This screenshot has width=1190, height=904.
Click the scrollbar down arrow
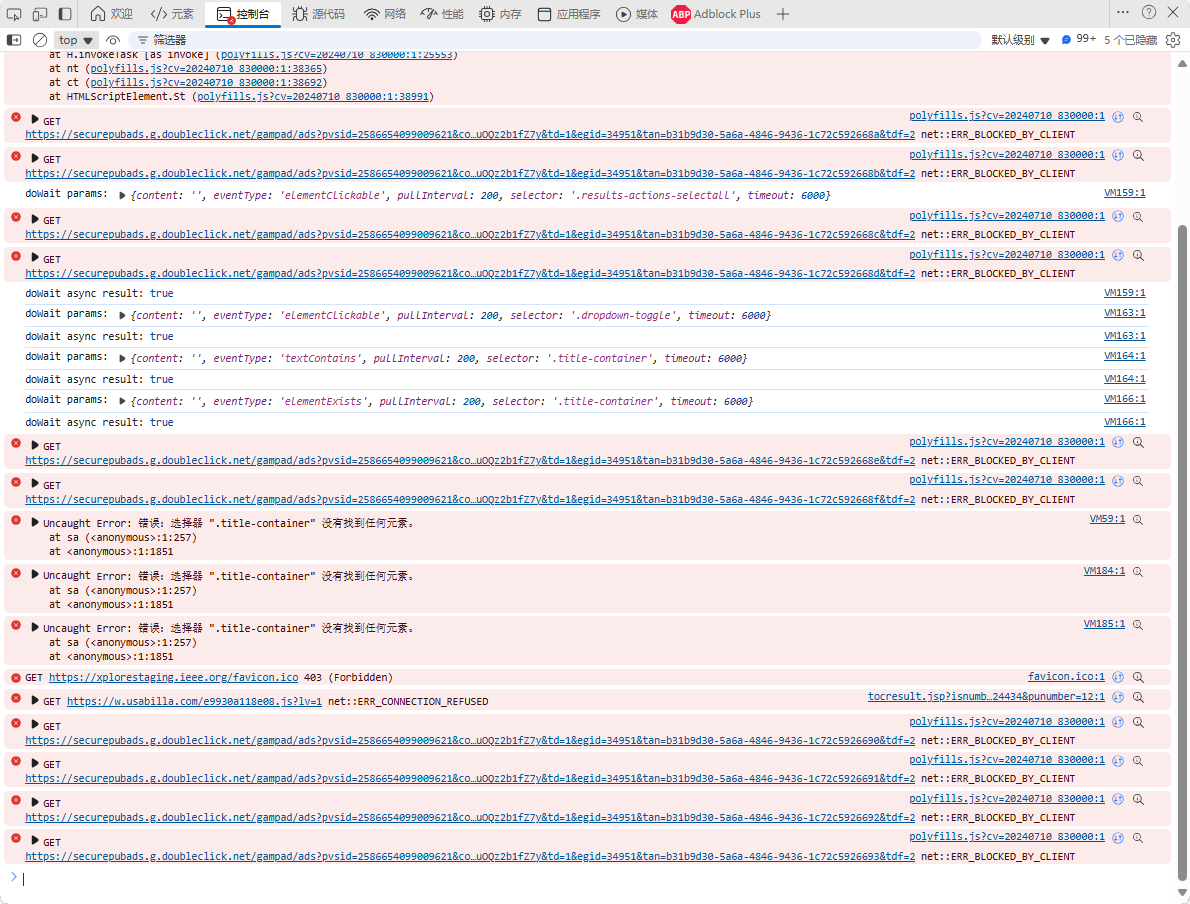1182,893
